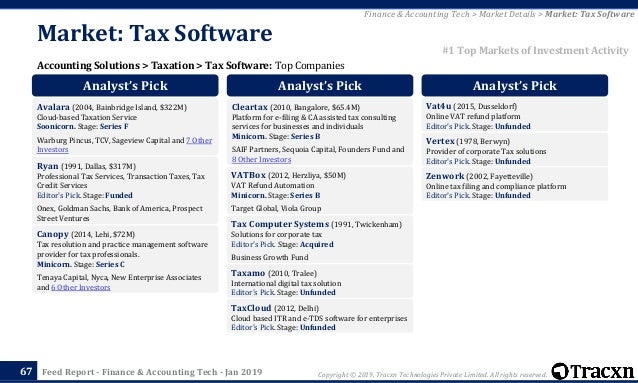
Task: Click the Ryan company name
Action: point(48,166)
